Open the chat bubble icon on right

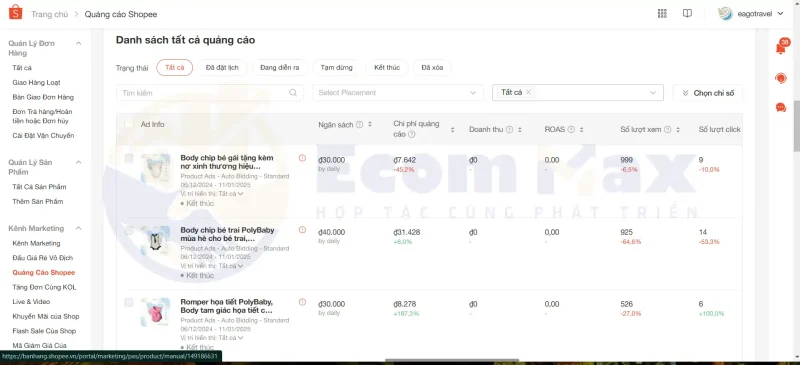[x=781, y=108]
